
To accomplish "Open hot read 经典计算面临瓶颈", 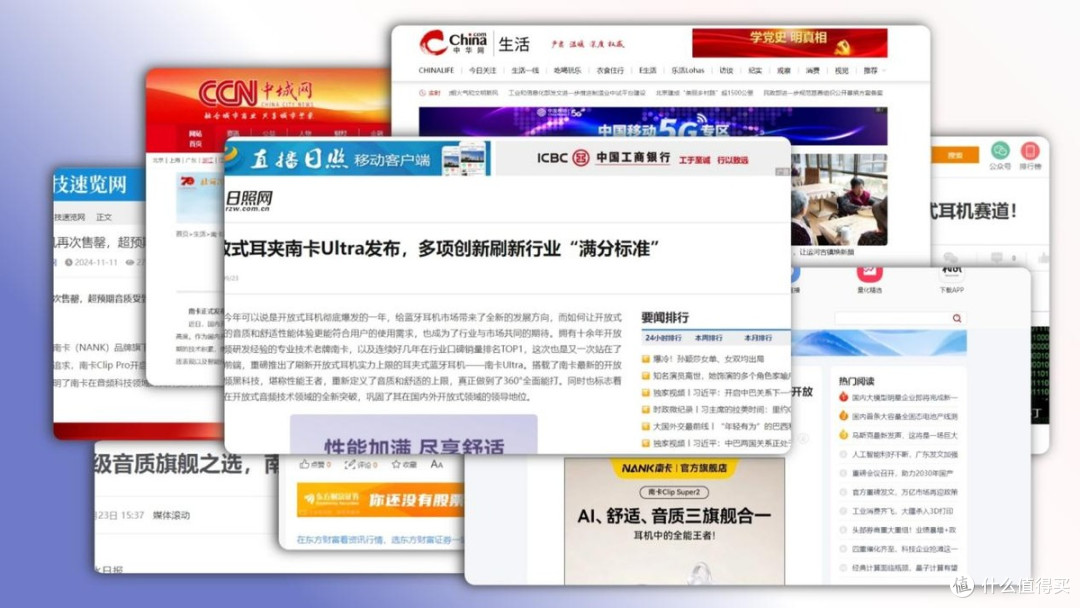I will point(904,568).
